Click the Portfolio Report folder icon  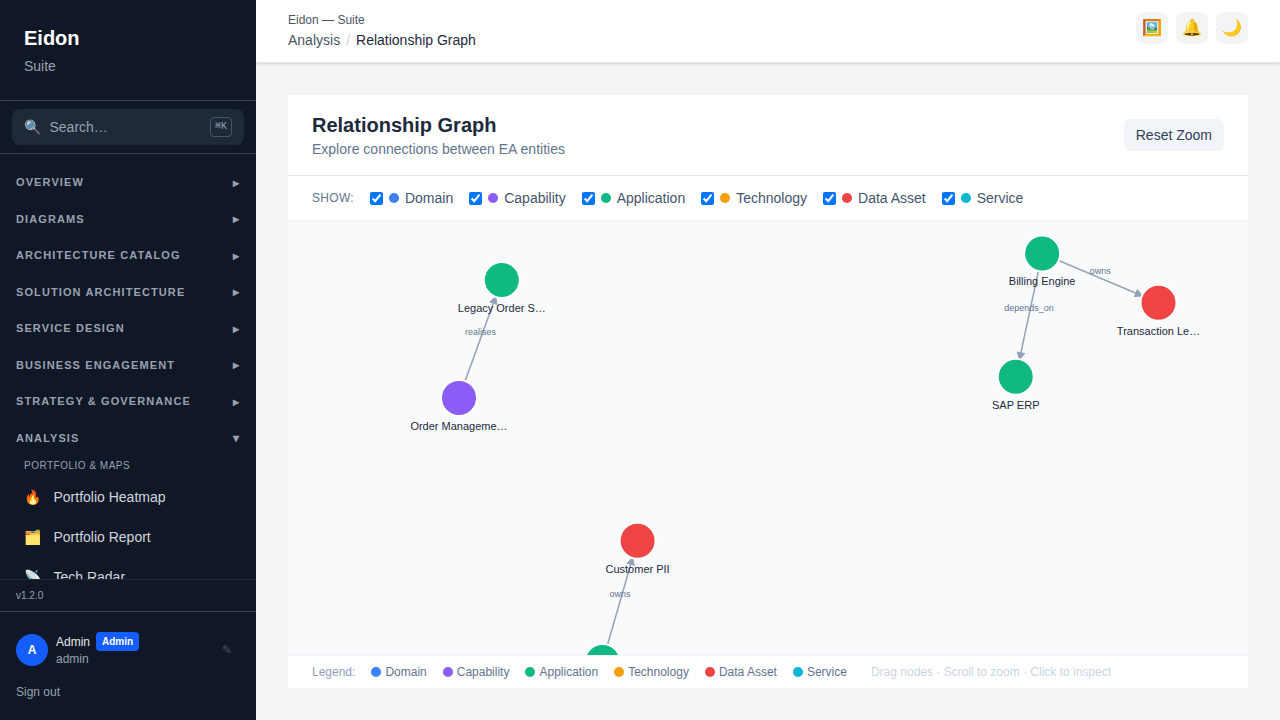click(33, 537)
